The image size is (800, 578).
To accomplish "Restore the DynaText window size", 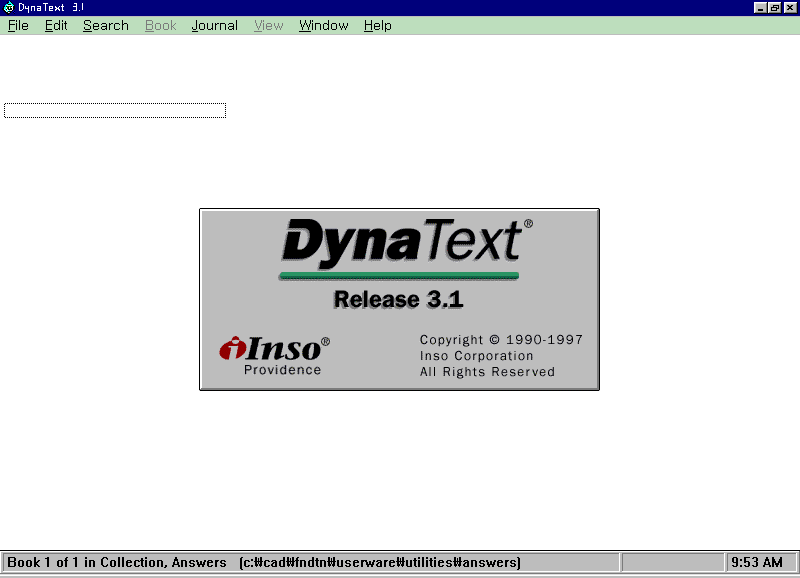I will 774,8.
